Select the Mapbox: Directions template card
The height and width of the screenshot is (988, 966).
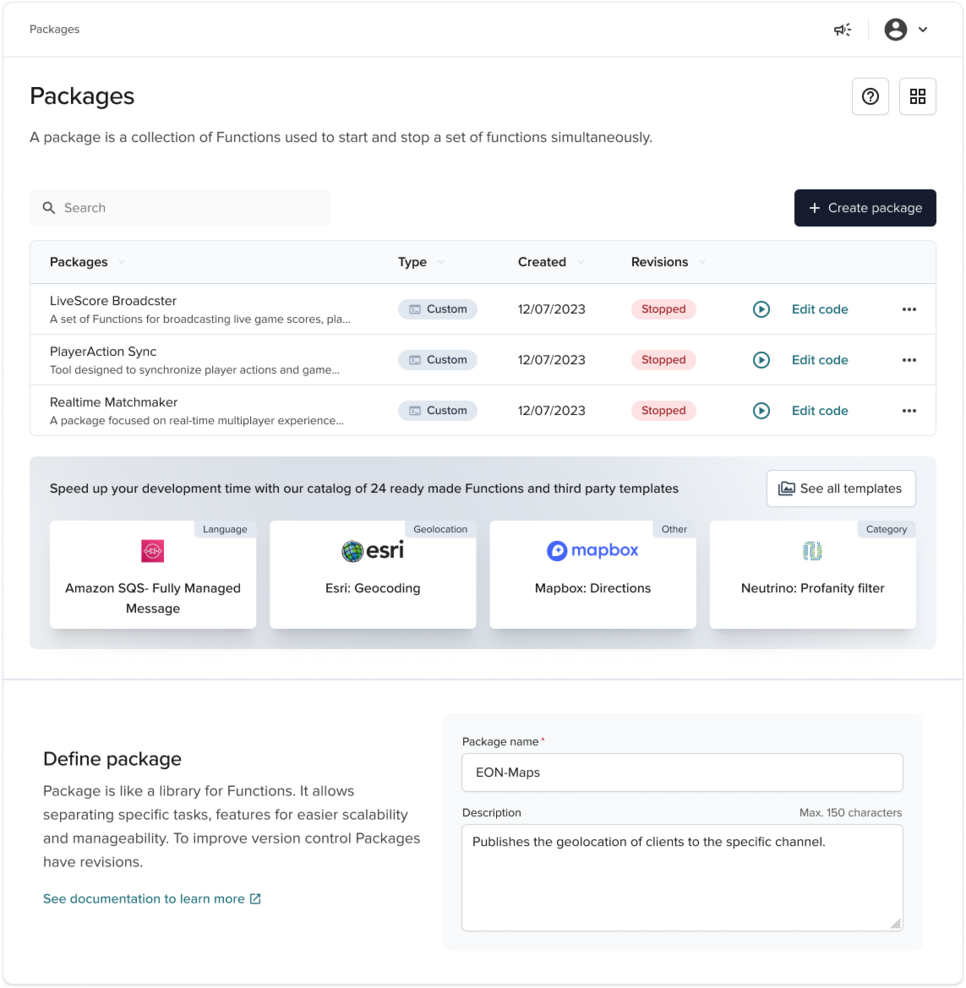(x=592, y=575)
